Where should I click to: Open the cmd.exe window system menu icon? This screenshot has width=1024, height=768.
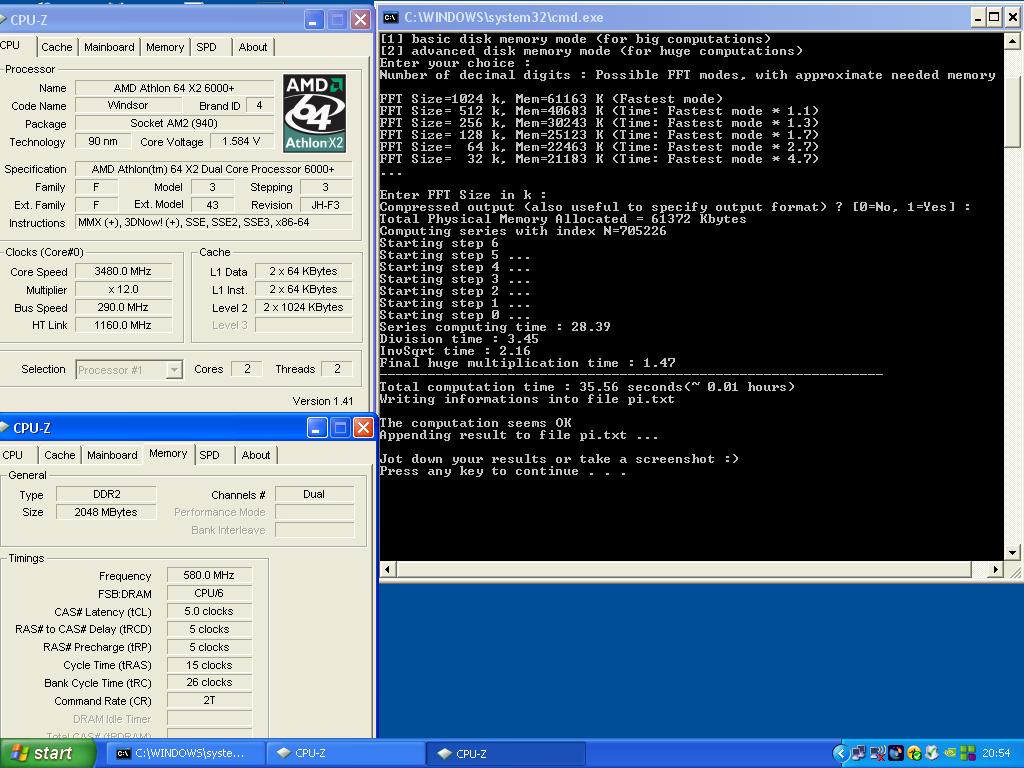coord(391,18)
